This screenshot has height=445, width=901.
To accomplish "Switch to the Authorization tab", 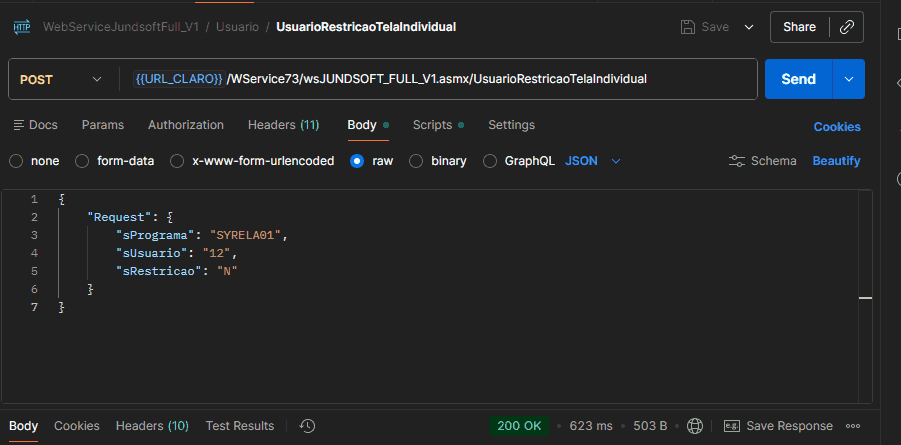I will coord(186,125).
